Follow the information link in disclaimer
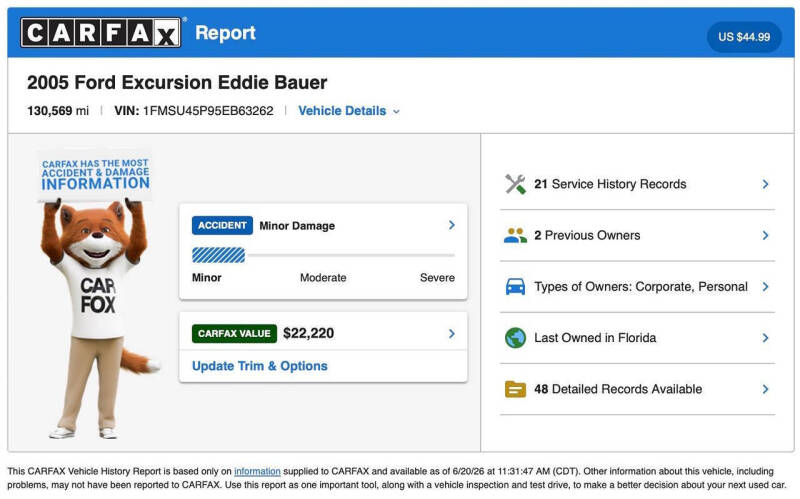 (x=257, y=471)
